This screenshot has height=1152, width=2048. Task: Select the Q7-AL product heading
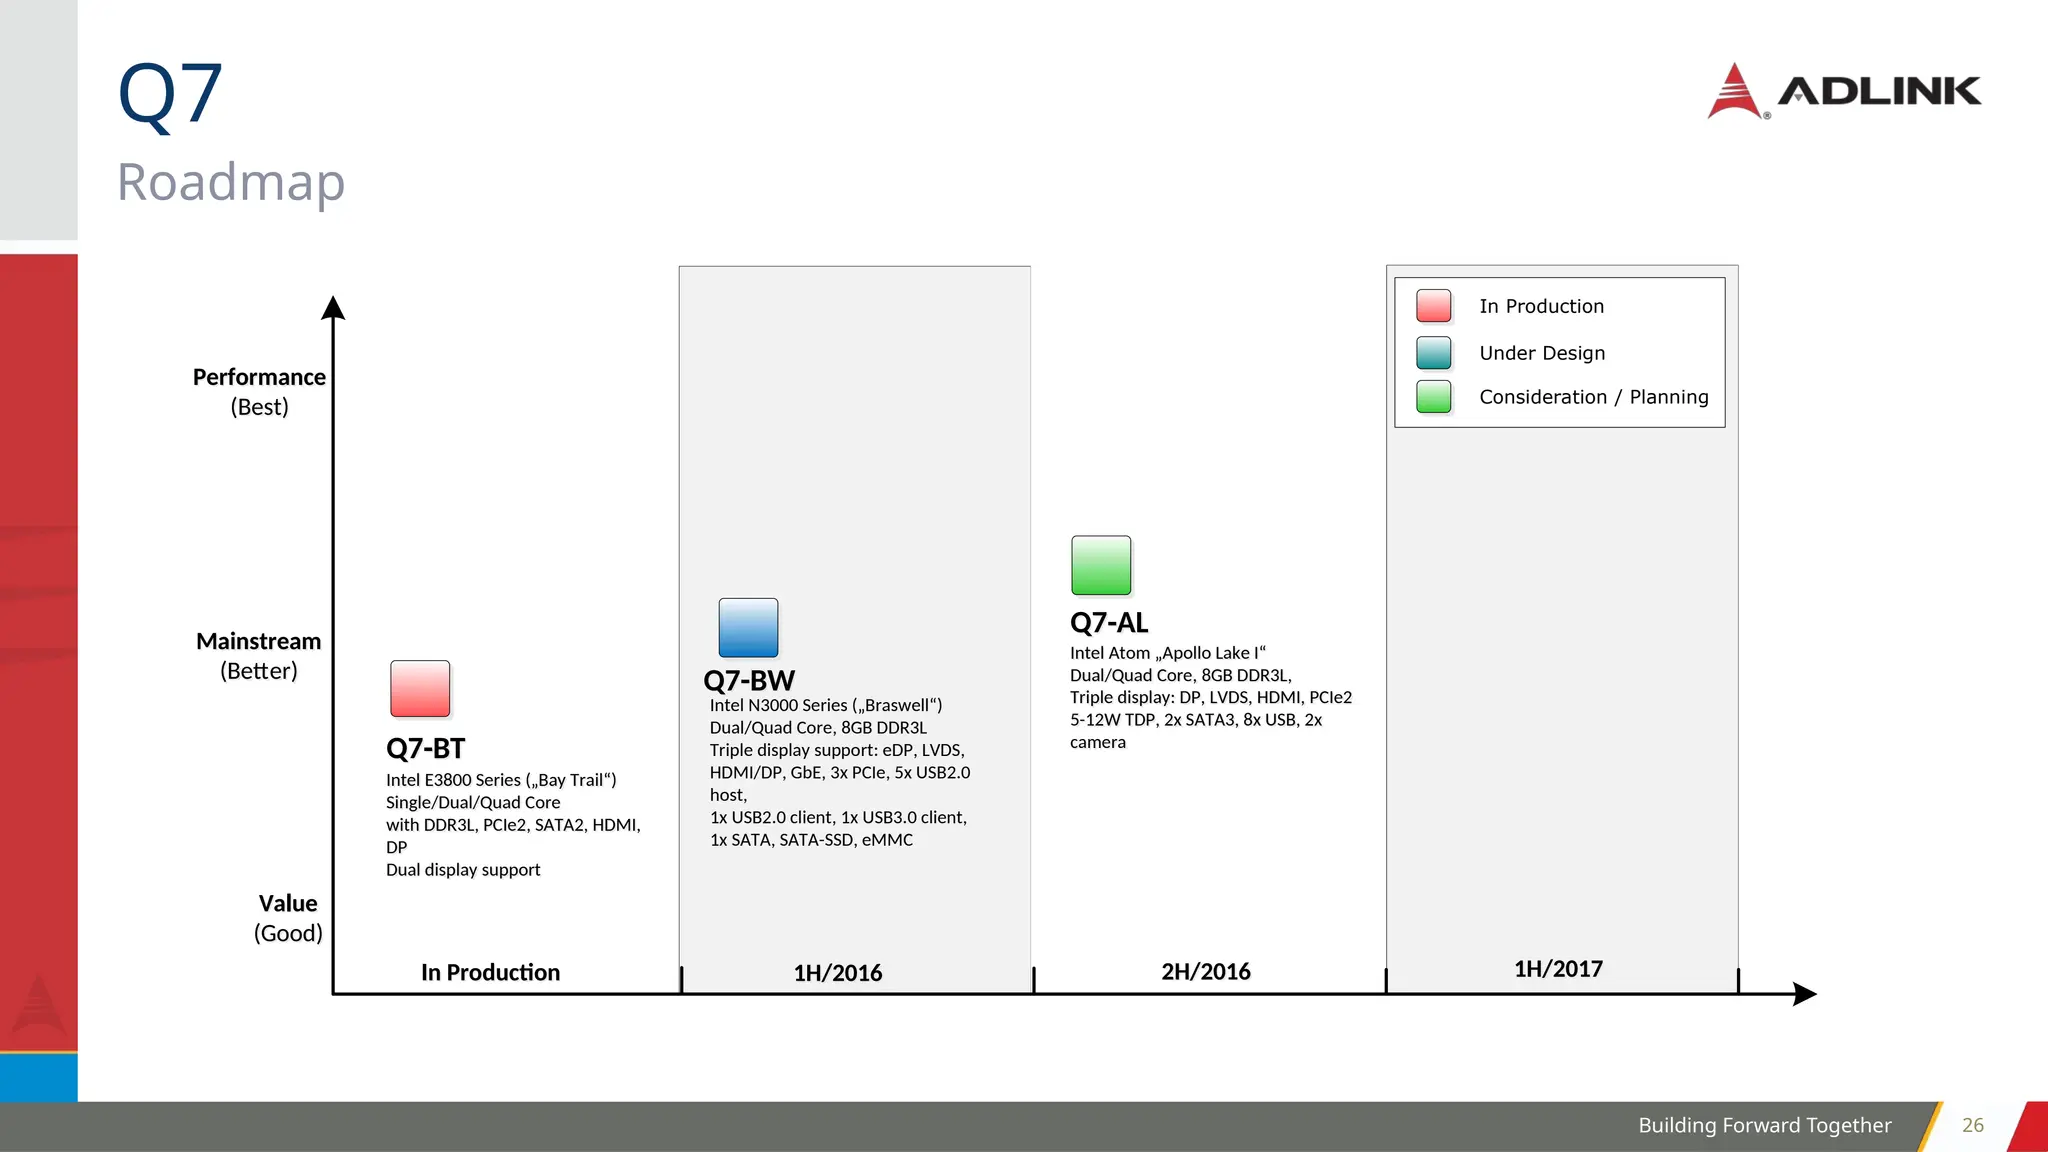pyautogui.click(x=1109, y=623)
